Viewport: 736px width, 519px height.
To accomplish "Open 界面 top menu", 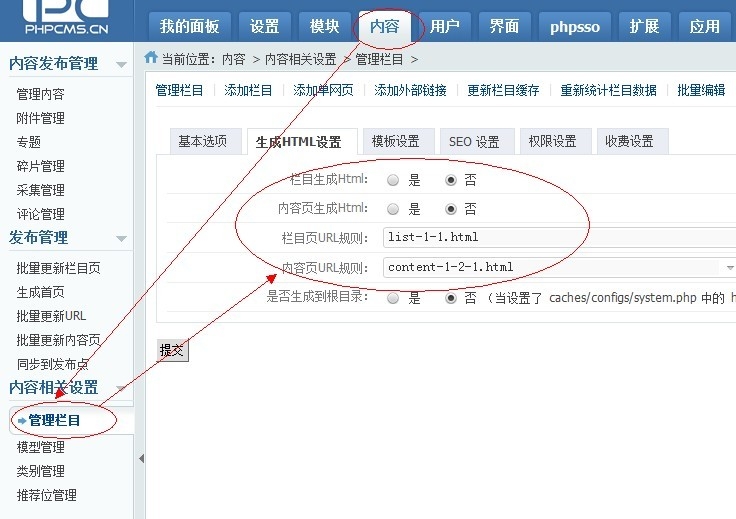I will [505, 26].
